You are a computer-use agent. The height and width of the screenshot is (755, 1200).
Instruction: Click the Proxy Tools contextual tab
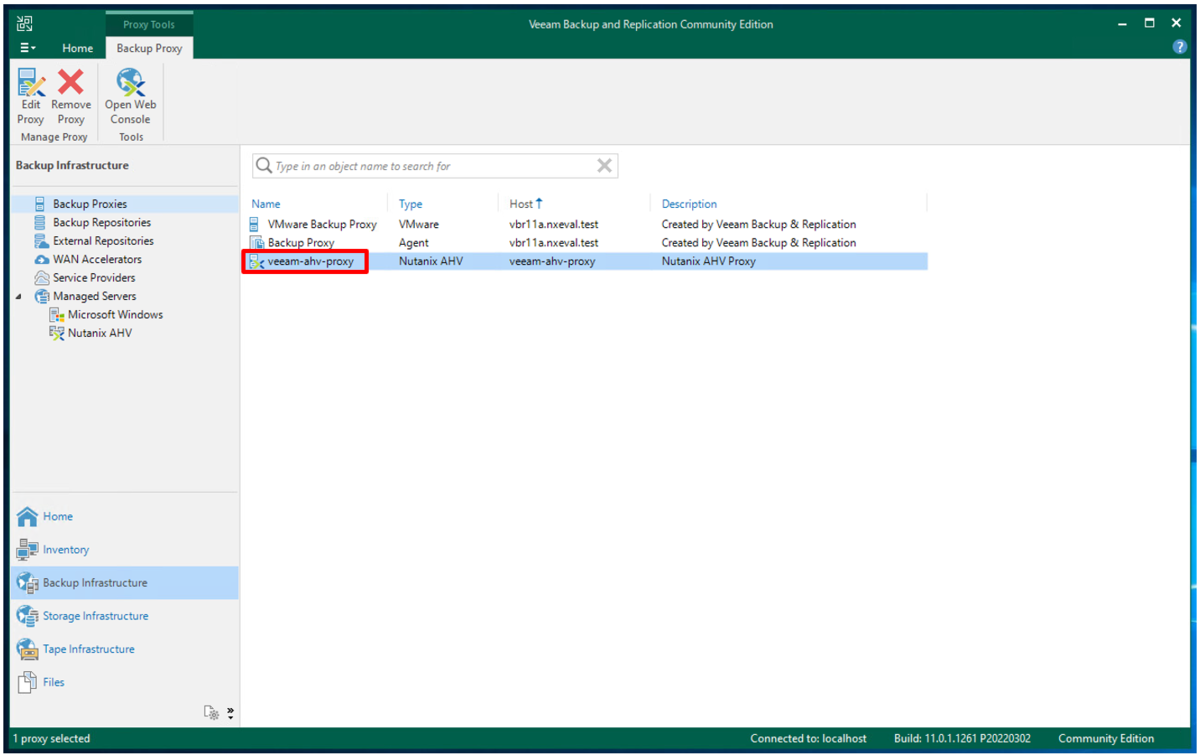coord(149,25)
